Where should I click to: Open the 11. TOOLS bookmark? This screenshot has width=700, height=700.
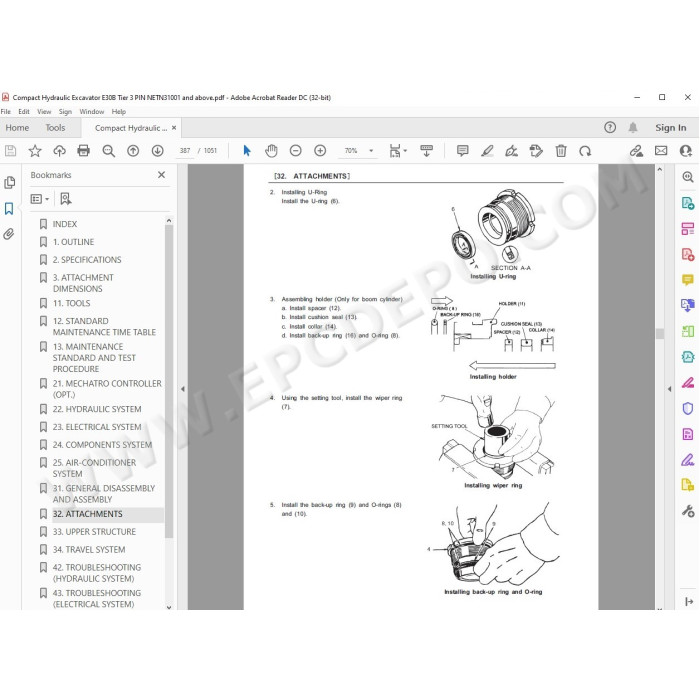[x=71, y=304]
